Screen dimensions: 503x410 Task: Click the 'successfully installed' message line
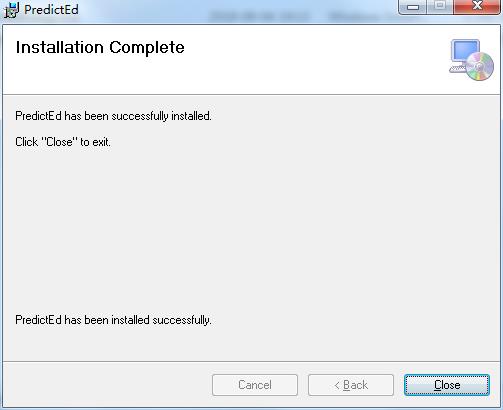[x=113, y=116]
